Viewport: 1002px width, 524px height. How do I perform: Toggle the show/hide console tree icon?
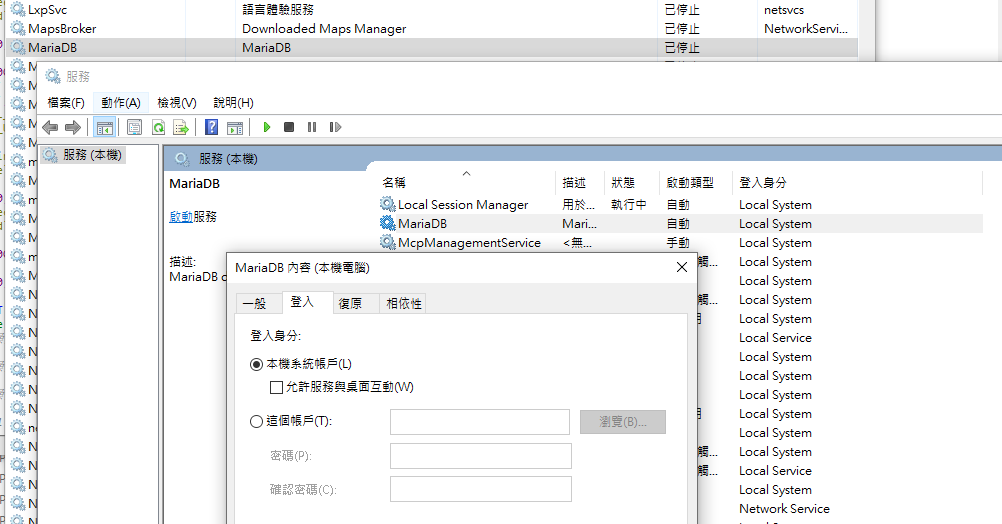coord(105,127)
